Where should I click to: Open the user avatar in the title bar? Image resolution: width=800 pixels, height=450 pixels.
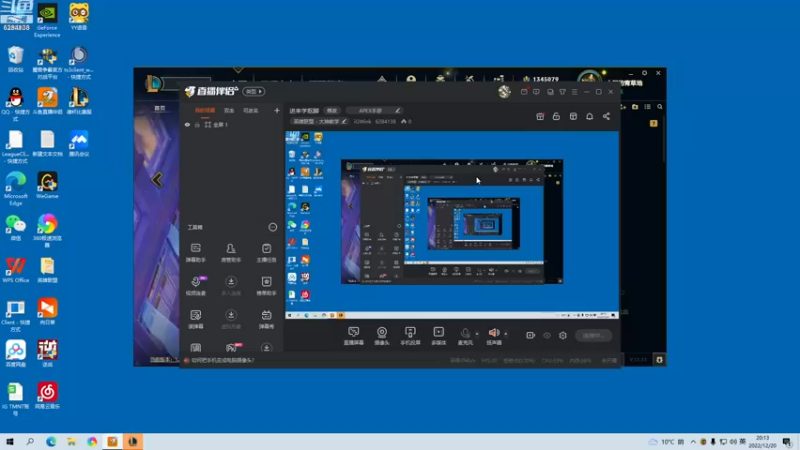504,91
